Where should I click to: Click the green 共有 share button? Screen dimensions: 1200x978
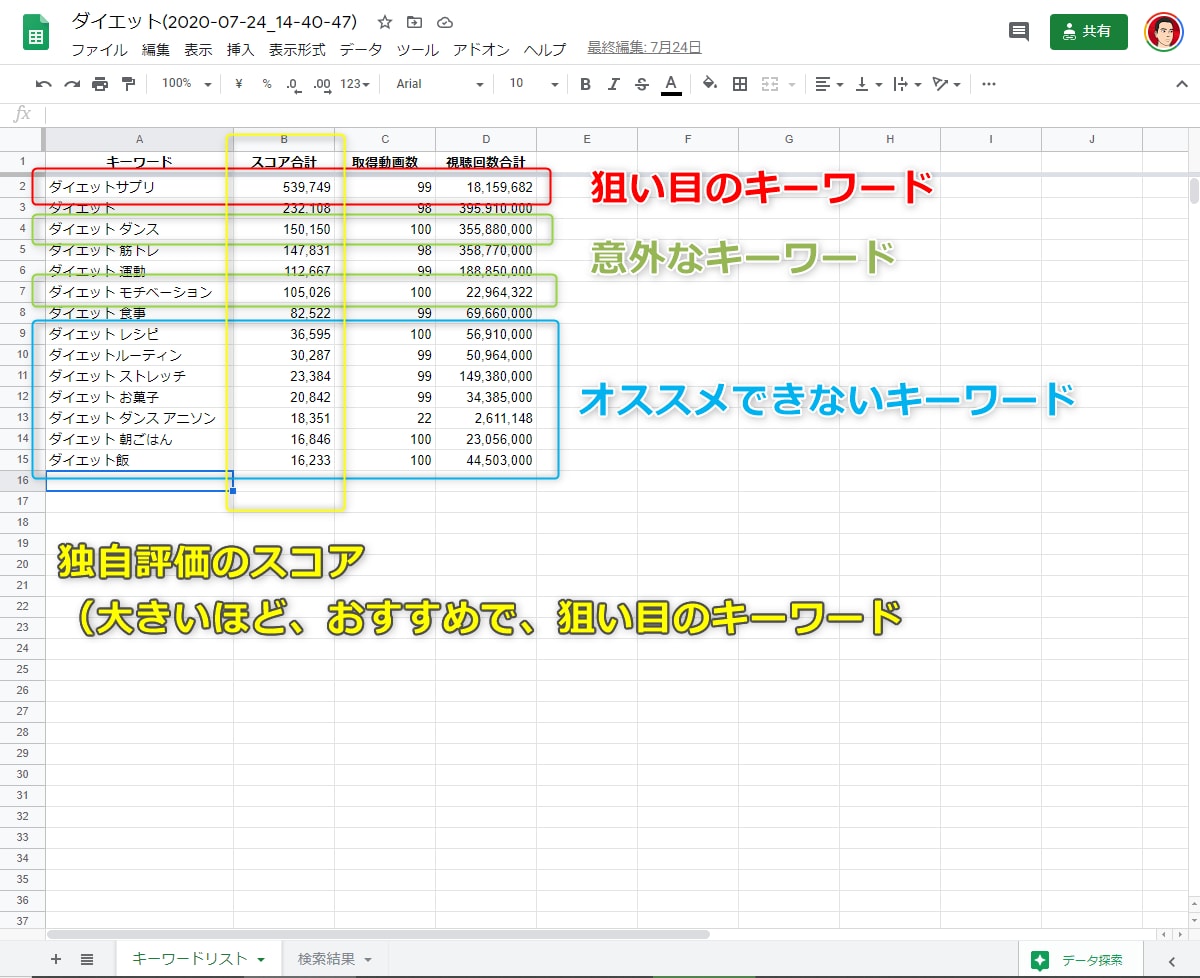[1089, 31]
